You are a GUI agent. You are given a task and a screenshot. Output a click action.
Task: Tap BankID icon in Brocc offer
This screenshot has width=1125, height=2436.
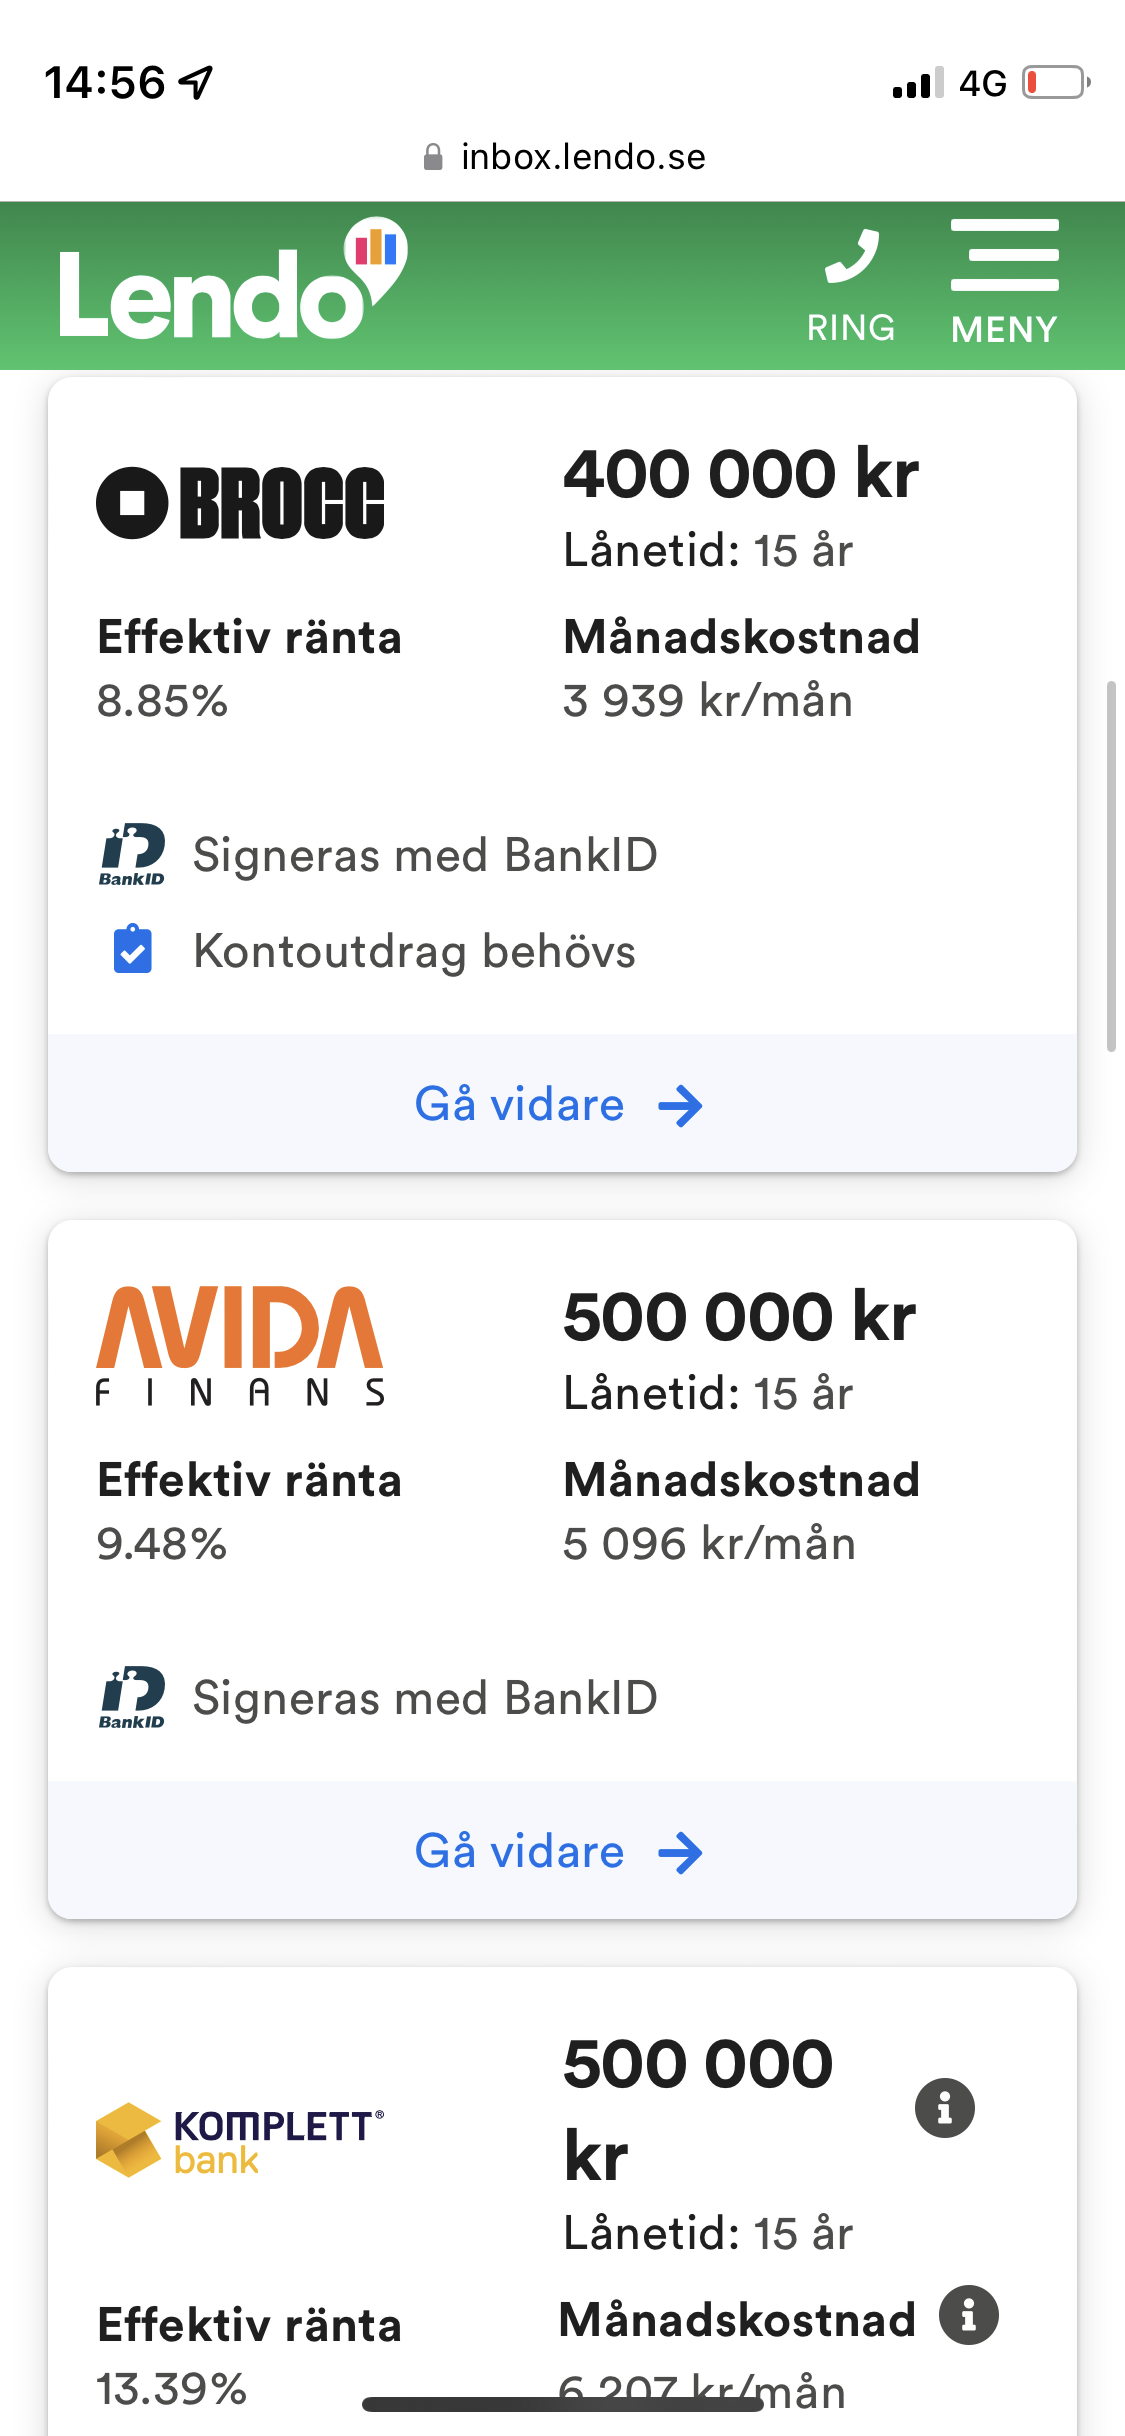tap(132, 855)
